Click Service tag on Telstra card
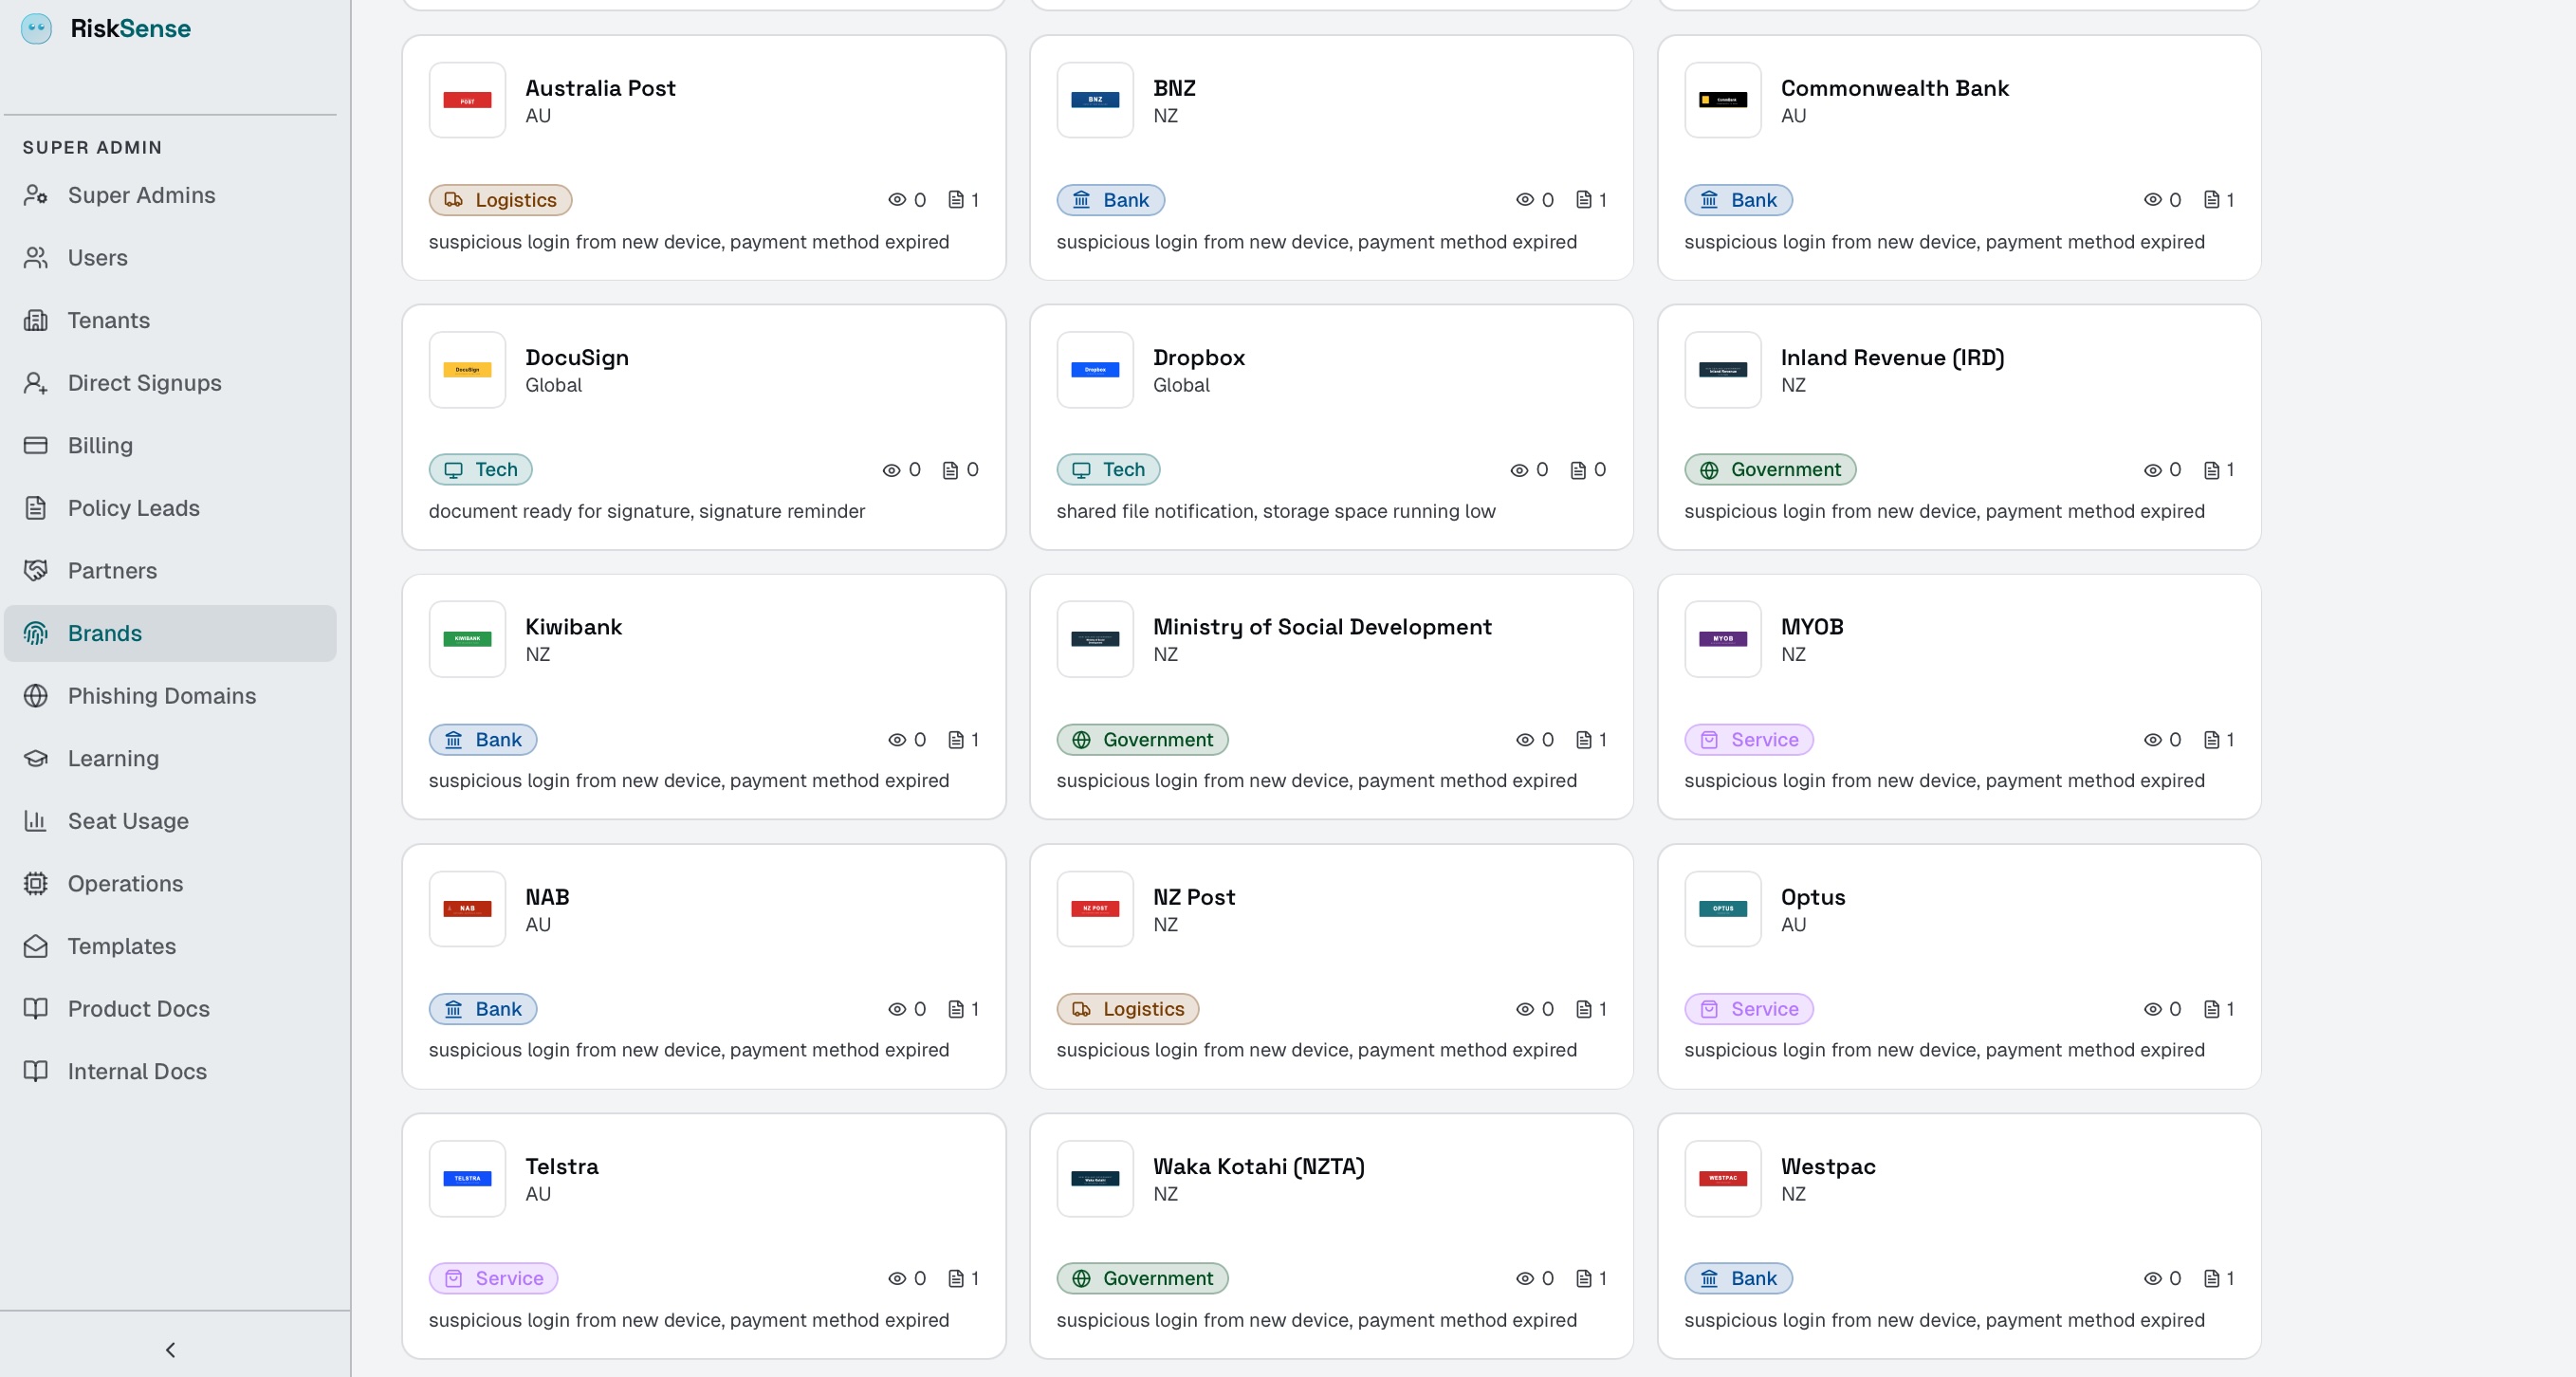2576x1377 pixels. tap(493, 1278)
